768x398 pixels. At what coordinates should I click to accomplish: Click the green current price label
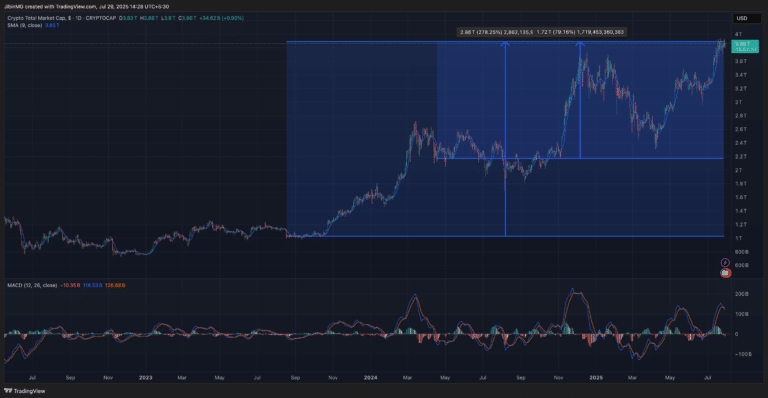[x=745, y=47]
